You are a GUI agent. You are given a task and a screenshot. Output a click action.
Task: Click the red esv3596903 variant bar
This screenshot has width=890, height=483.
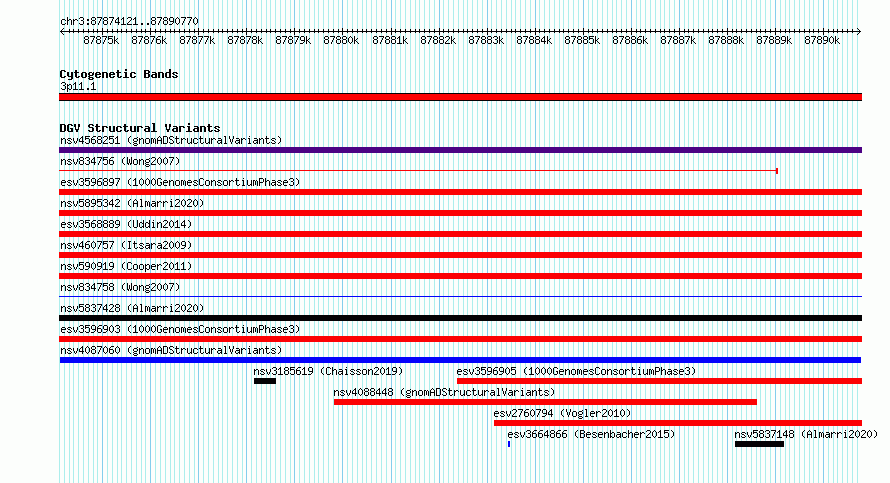[460, 339]
